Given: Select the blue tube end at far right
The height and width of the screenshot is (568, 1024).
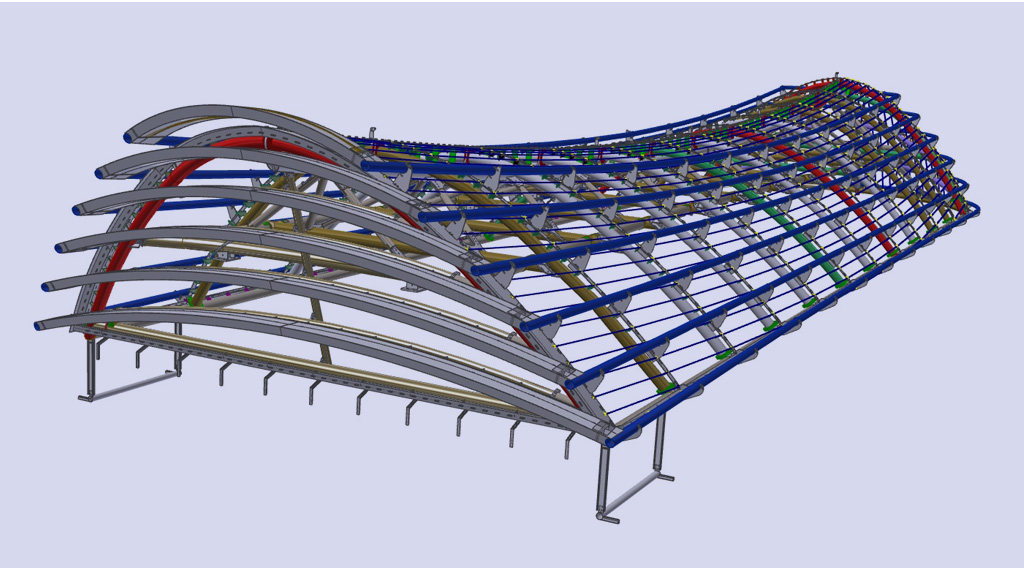Looking at the screenshot, I should 972,210.
